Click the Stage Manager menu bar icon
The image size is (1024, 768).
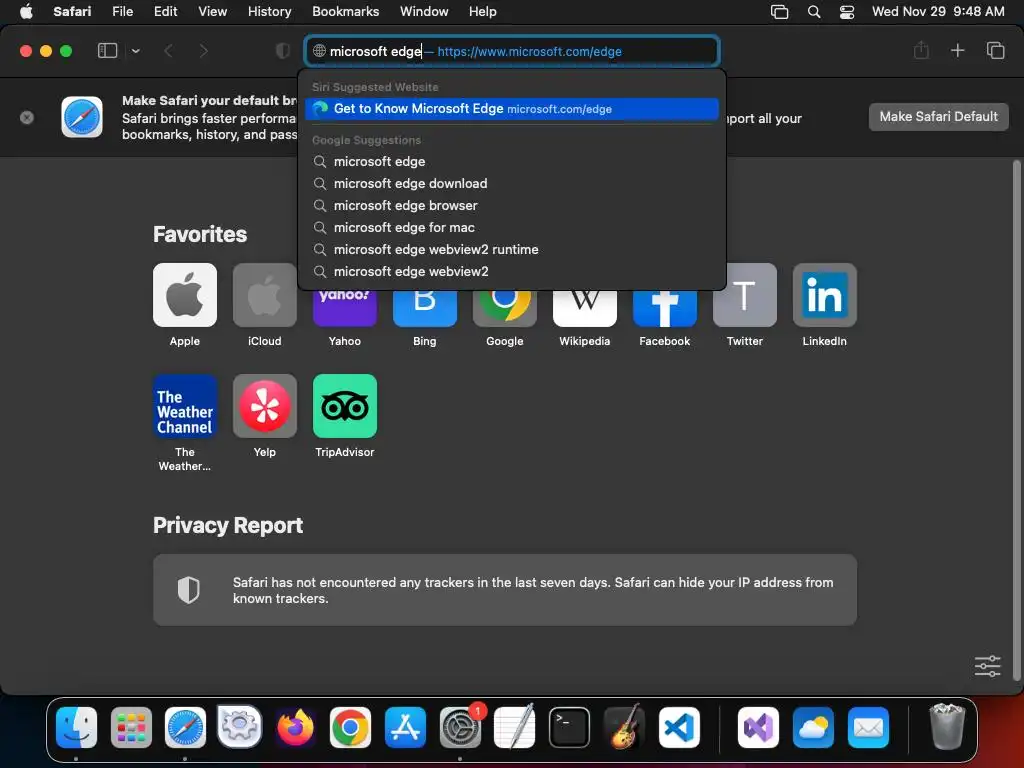[779, 12]
